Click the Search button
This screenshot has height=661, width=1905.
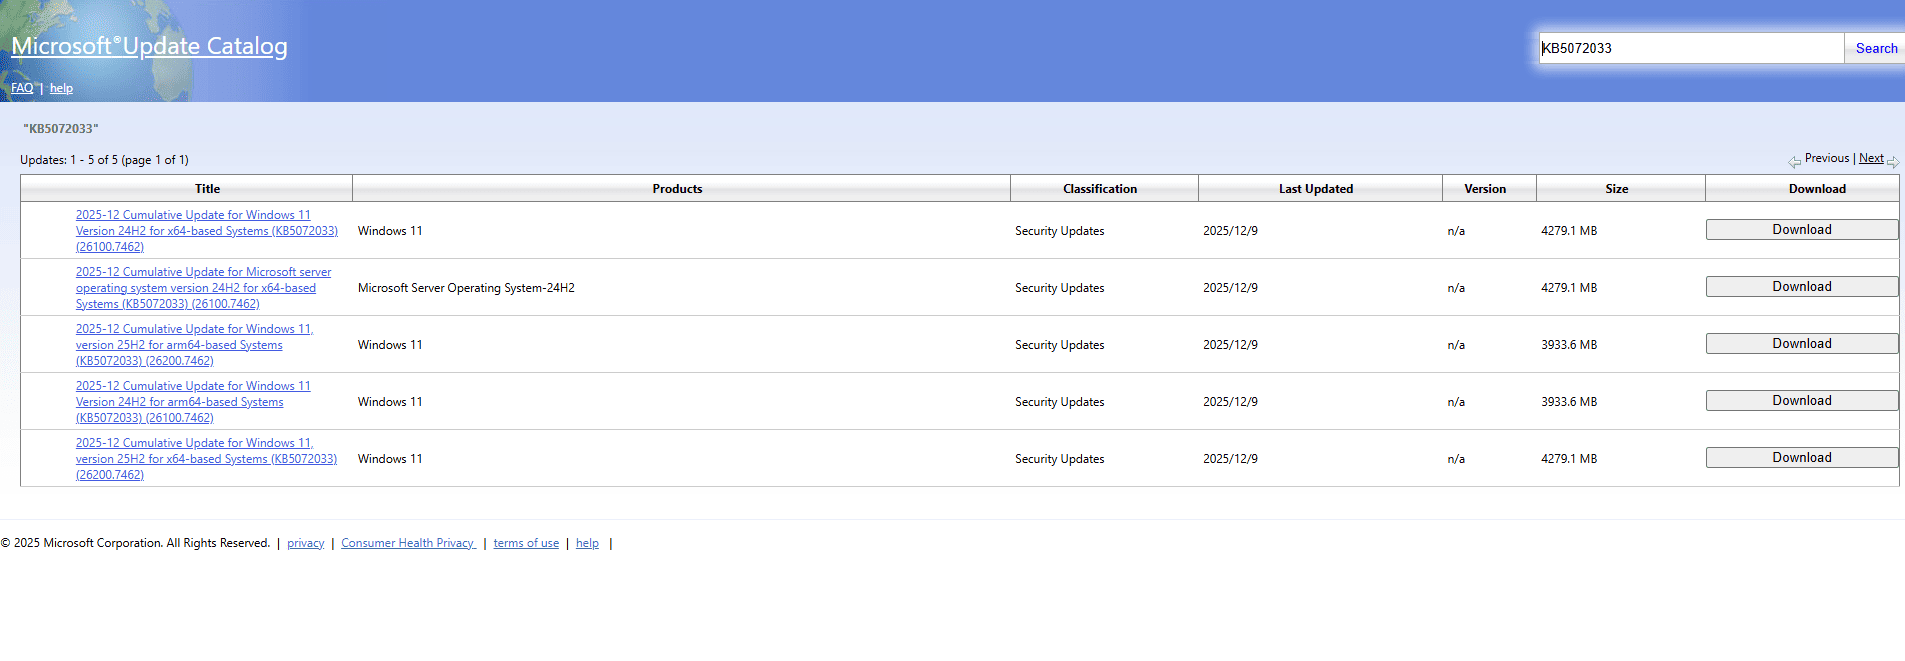[1875, 48]
